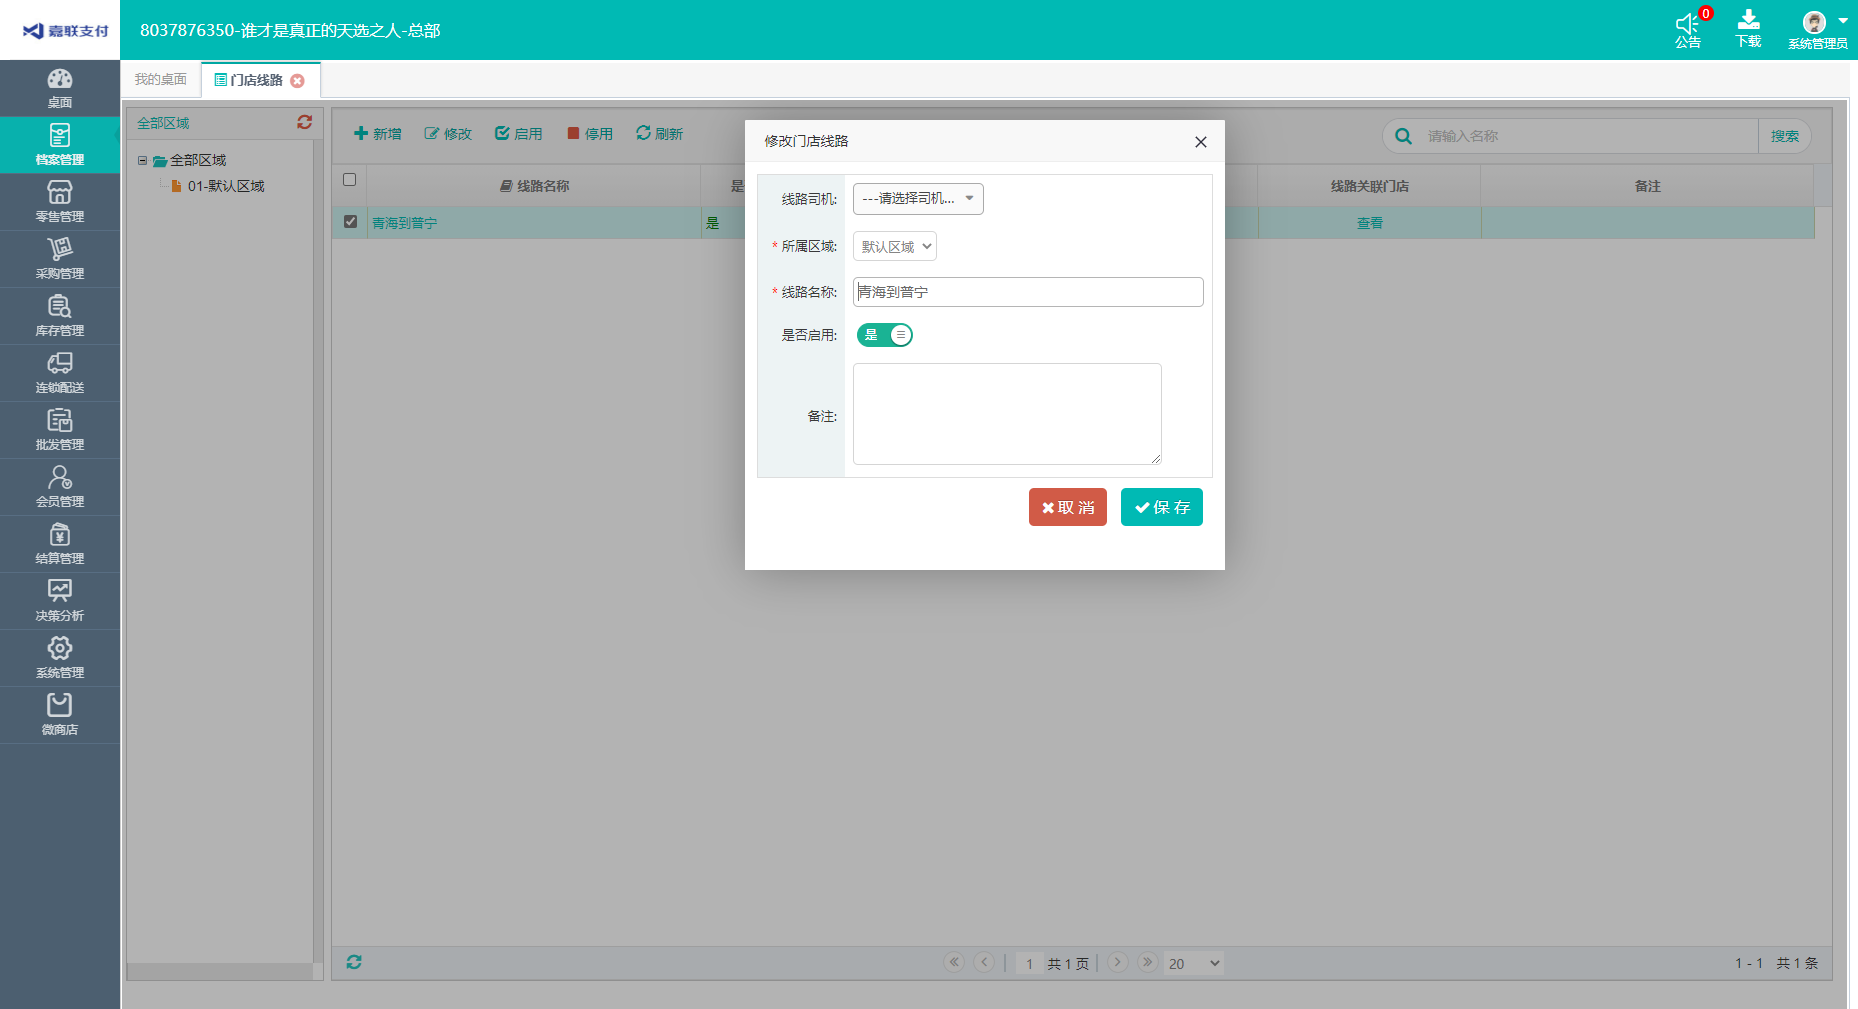Open the 线路司机 driver dropdown

[918, 199]
